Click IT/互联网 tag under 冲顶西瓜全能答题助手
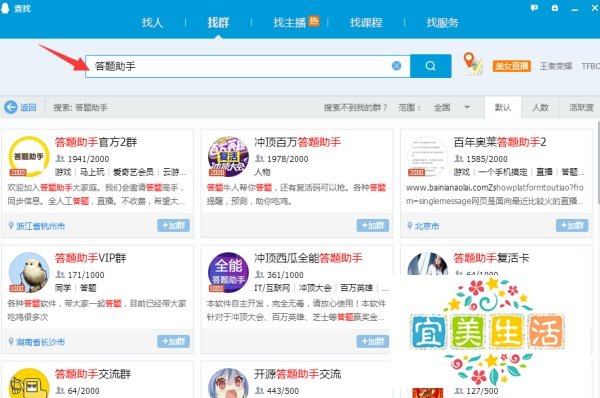The width and height of the screenshot is (600, 398). 272,288
